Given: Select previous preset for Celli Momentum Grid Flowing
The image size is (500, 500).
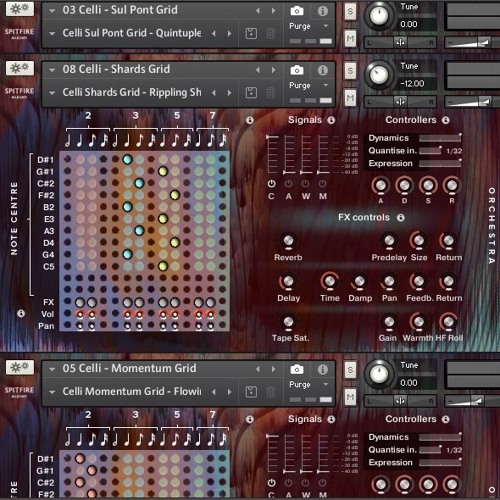Looking at the screenshot, I should 214,392.
